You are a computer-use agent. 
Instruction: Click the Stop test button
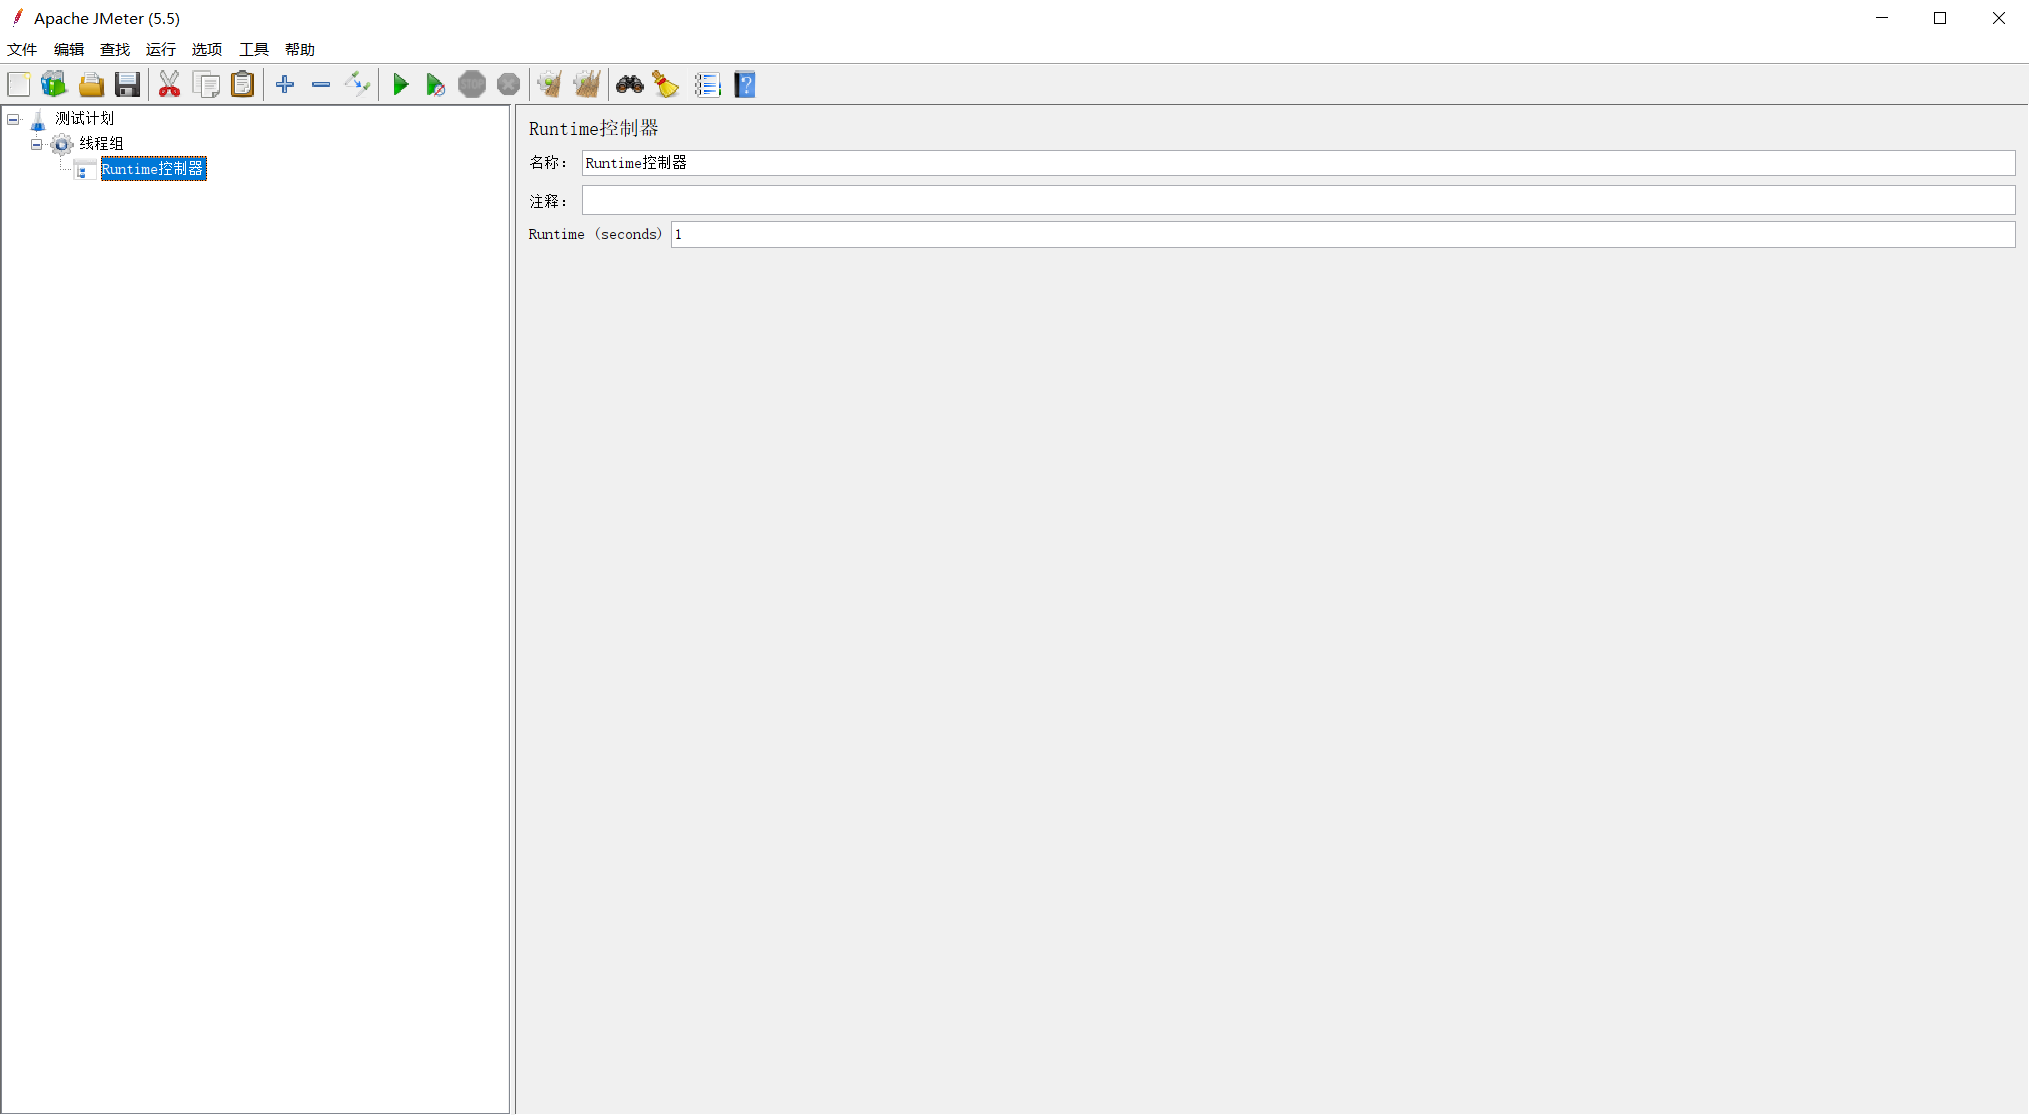point(472,85)
